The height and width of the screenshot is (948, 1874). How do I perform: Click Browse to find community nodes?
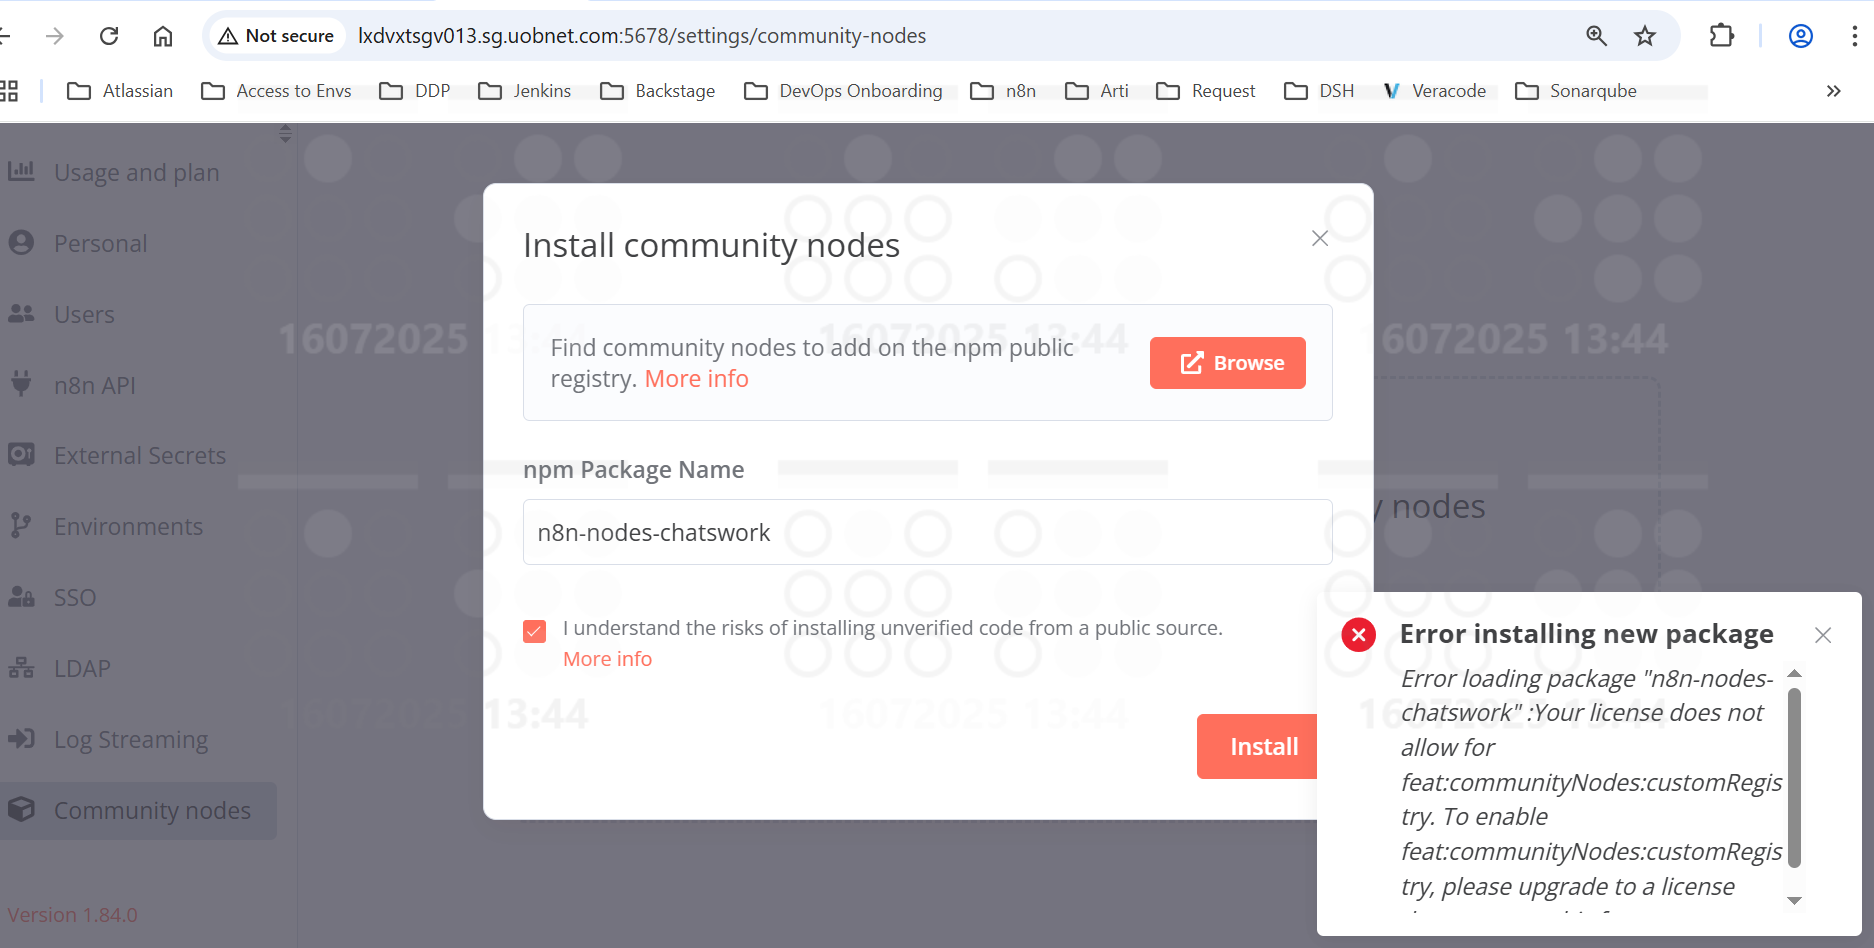pos(1227,363)
